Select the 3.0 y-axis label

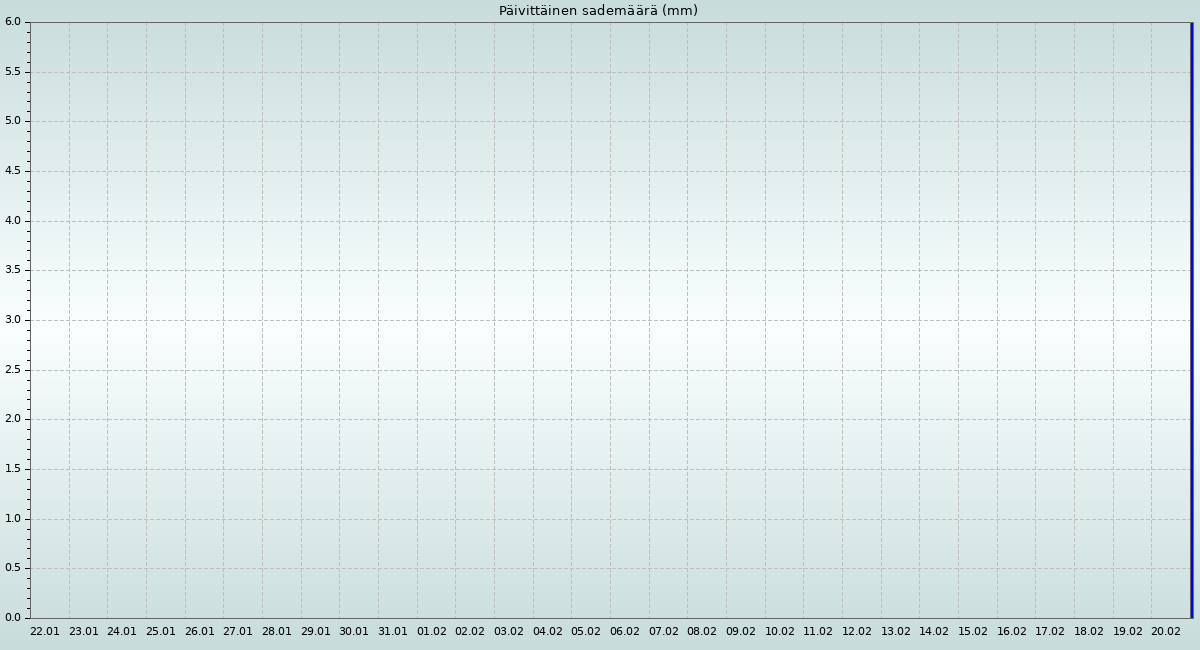pos(12,320)
